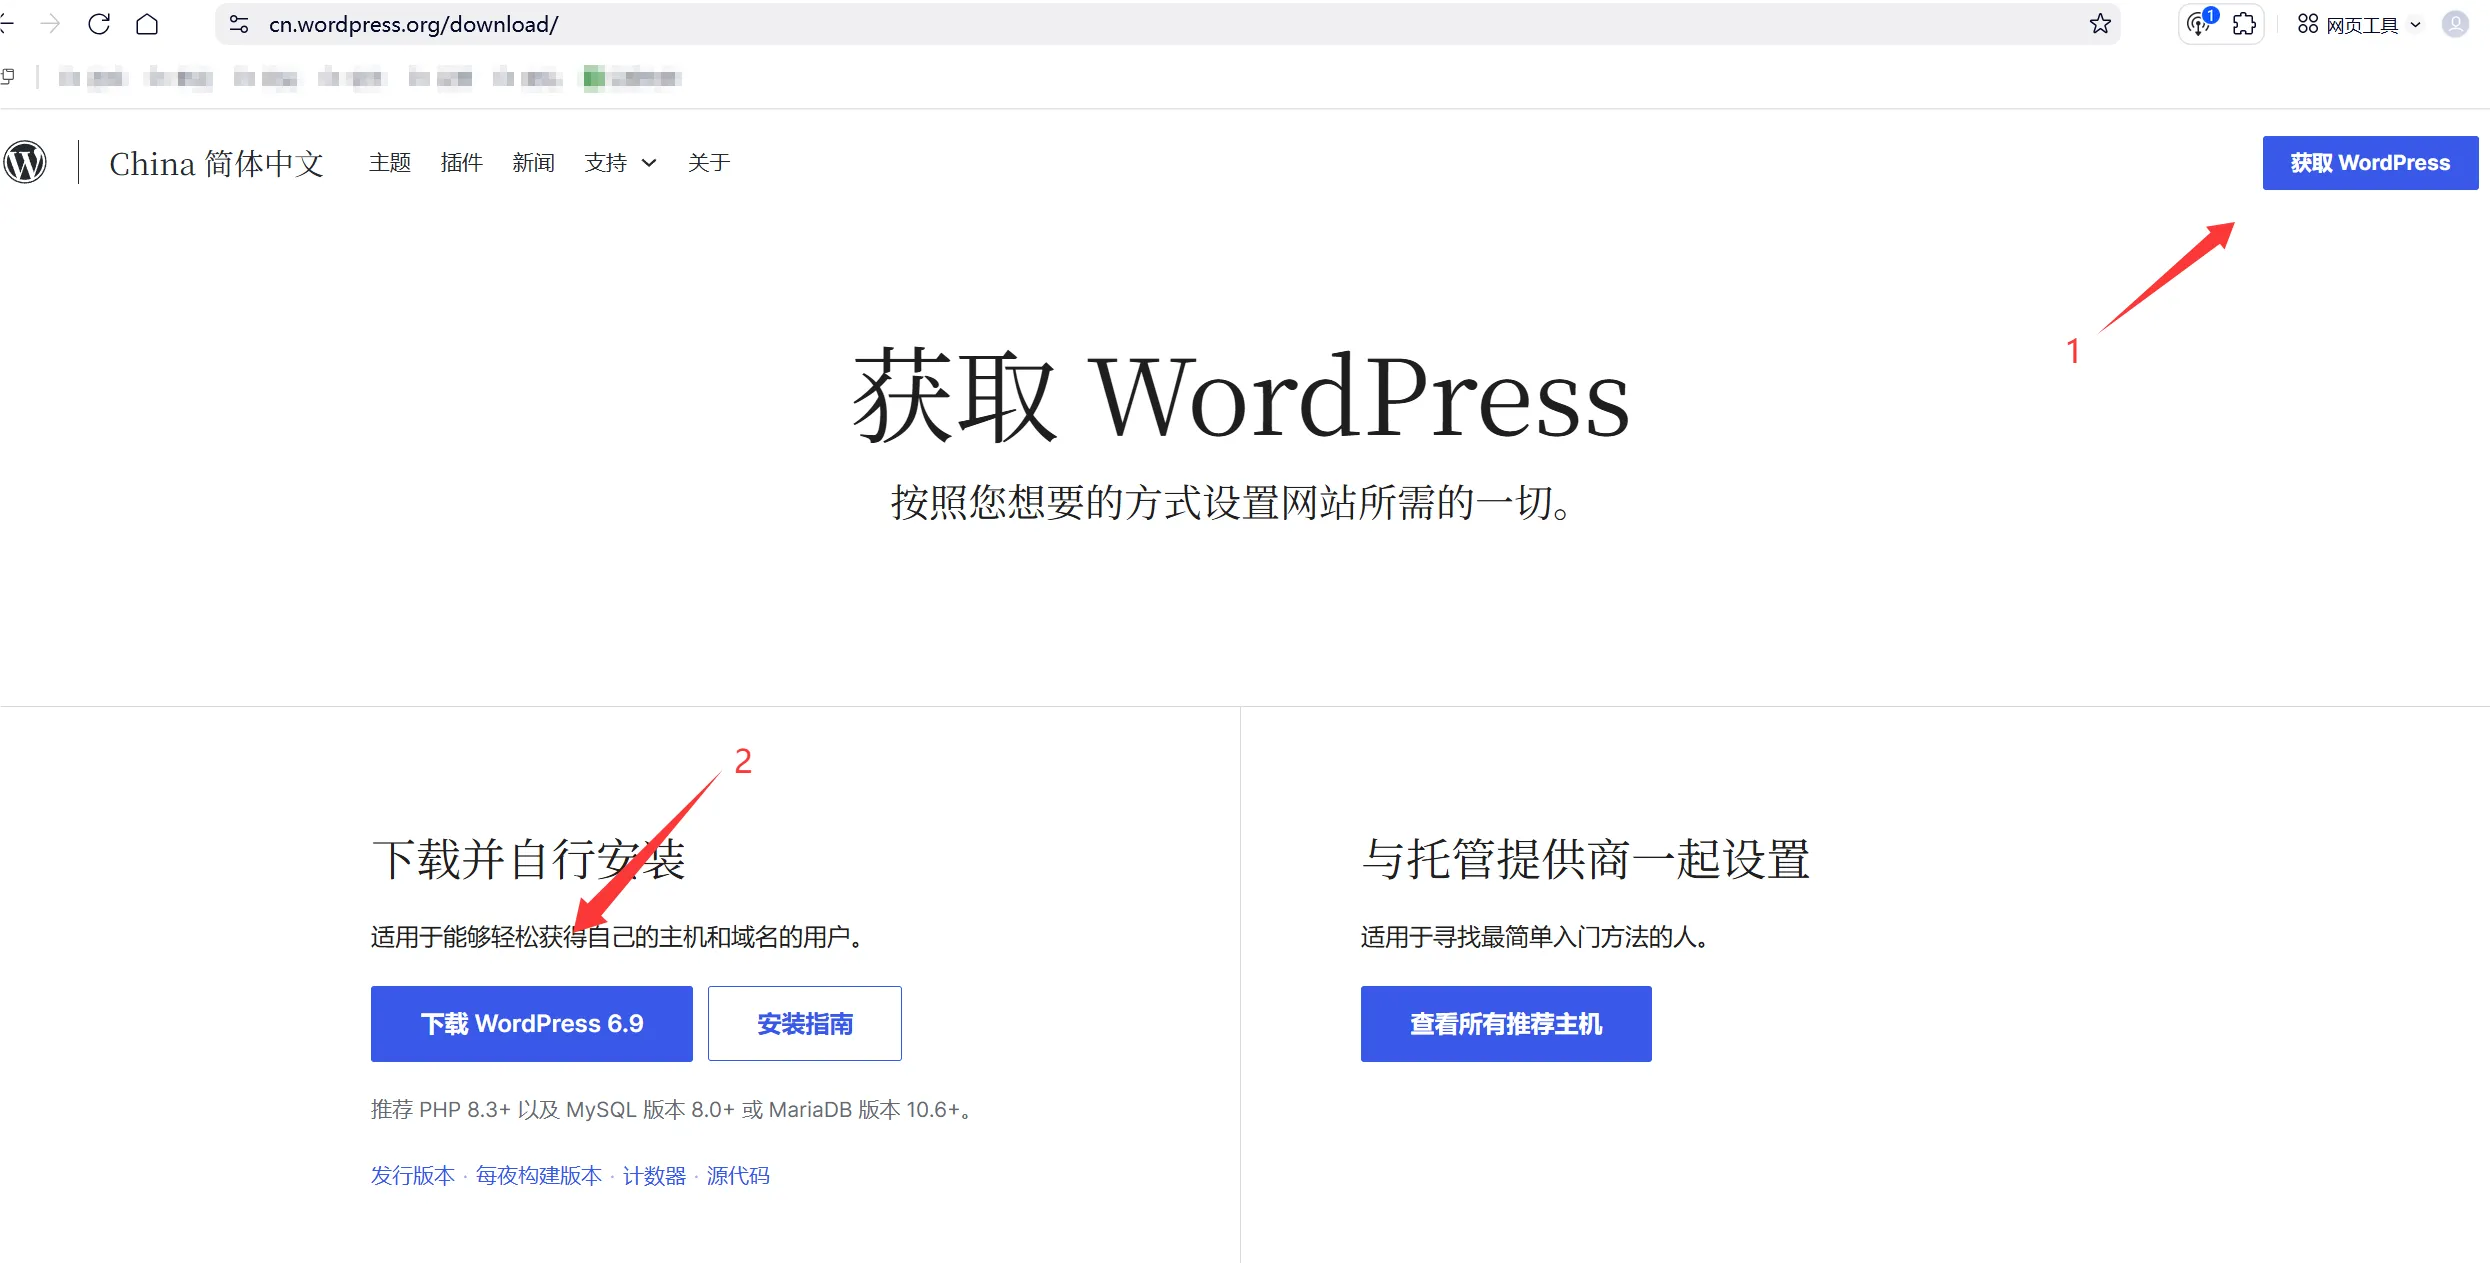Open the browser profile avatar icon

(2455, 24)
